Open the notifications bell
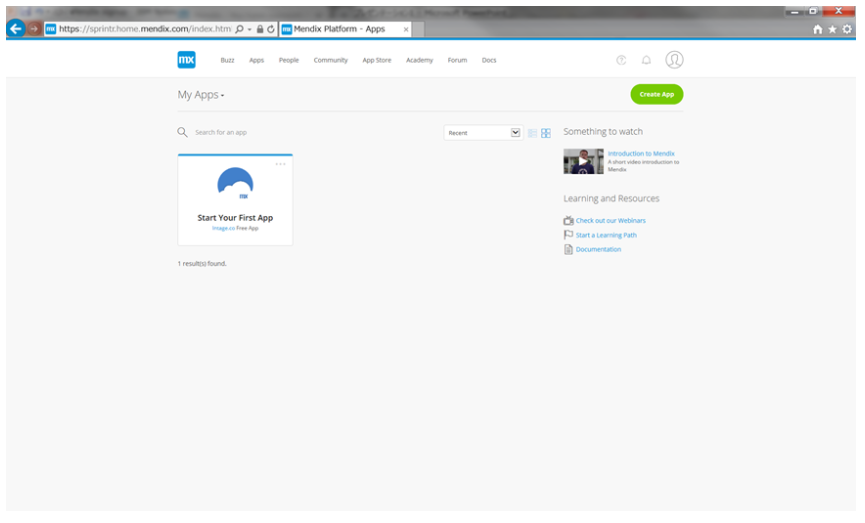Viewport: 865px width, 523px height. pos(647,60)
